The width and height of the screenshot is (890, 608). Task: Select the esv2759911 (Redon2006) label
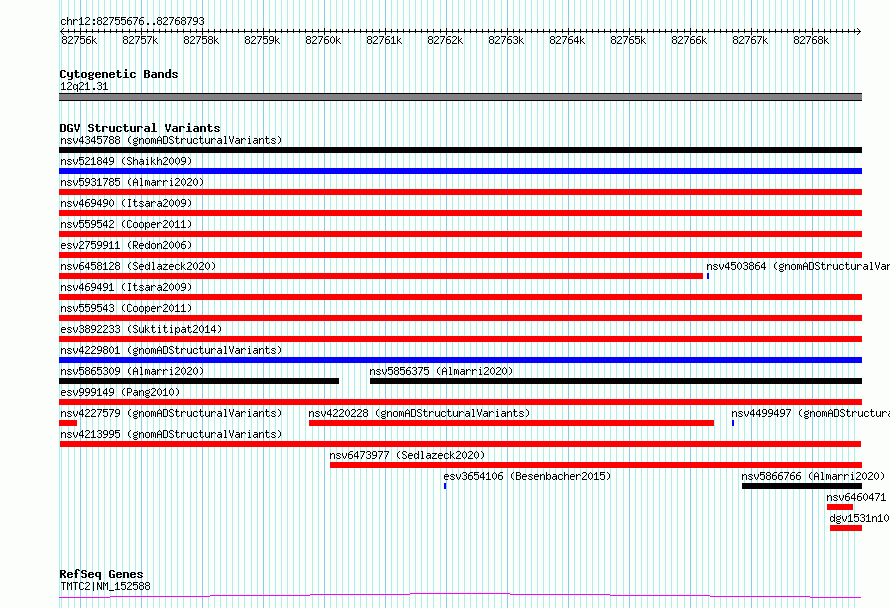click(126, 245)
